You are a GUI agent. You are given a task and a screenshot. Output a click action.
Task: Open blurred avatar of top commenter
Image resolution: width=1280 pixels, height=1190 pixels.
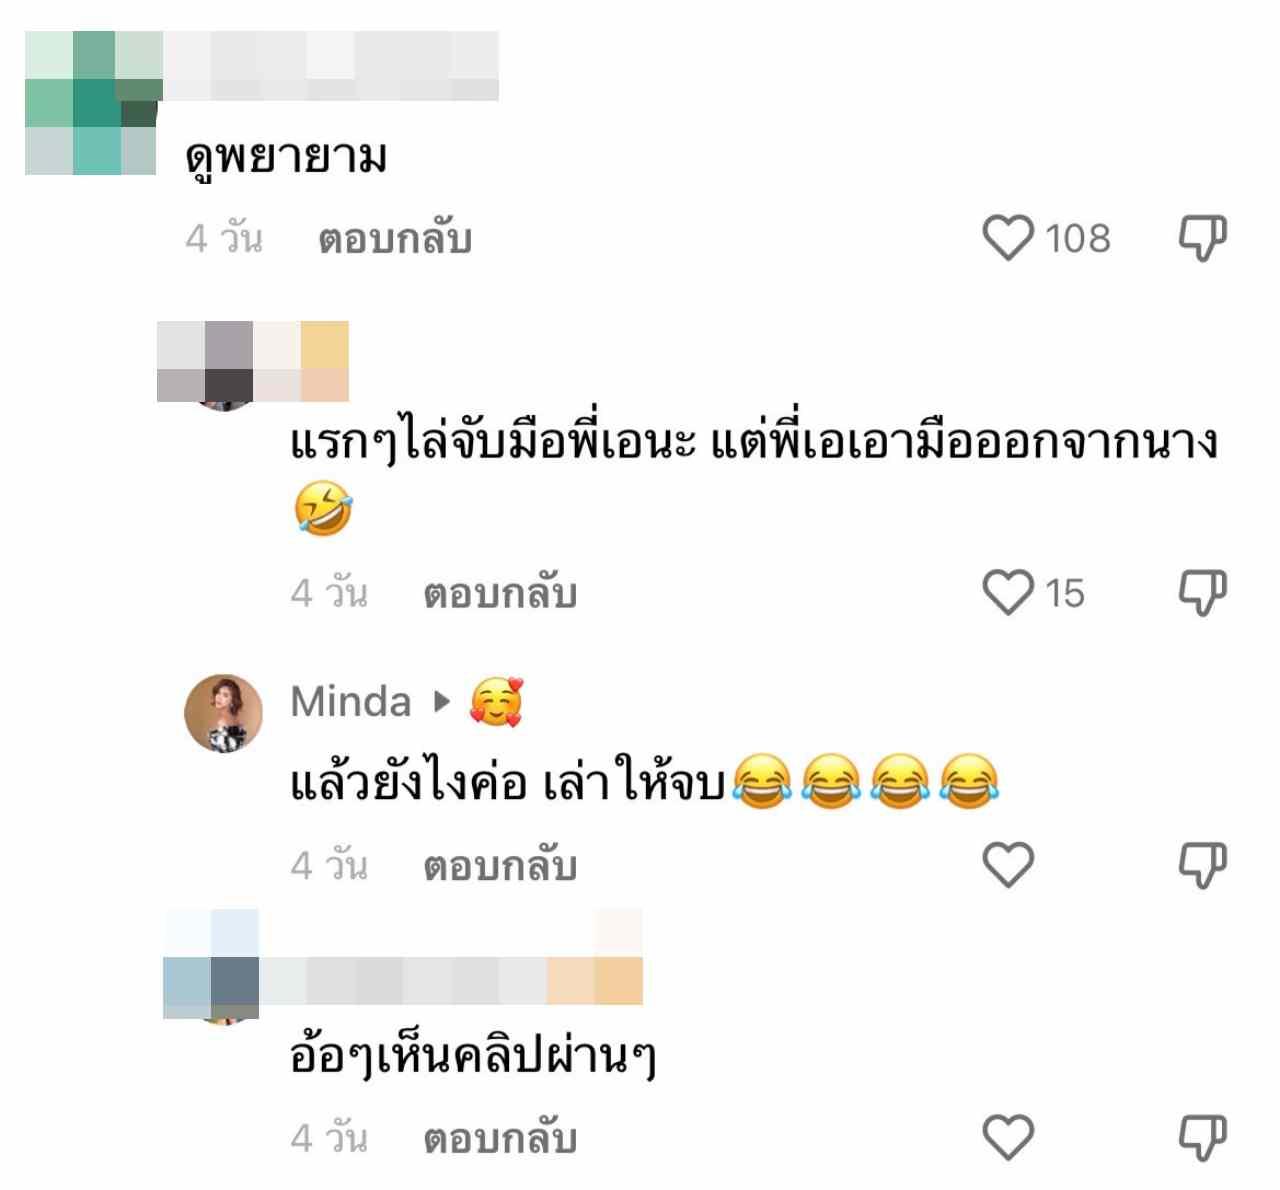[x=92, y=103]
